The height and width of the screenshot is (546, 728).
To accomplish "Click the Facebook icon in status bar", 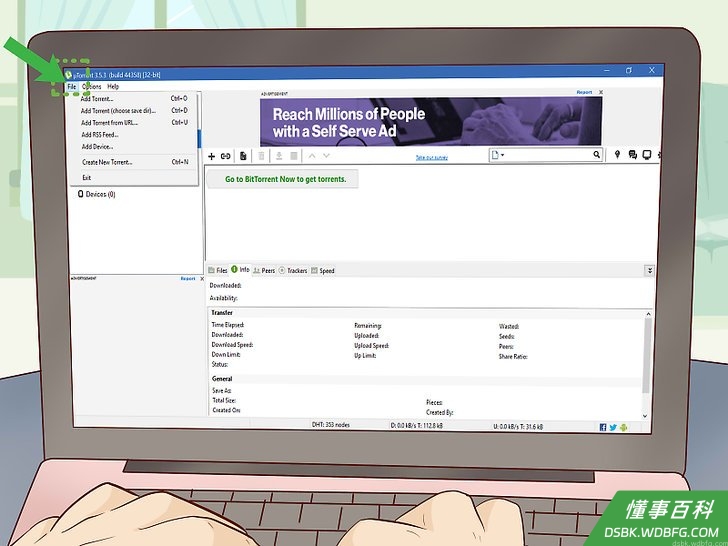I will [603, 427].
